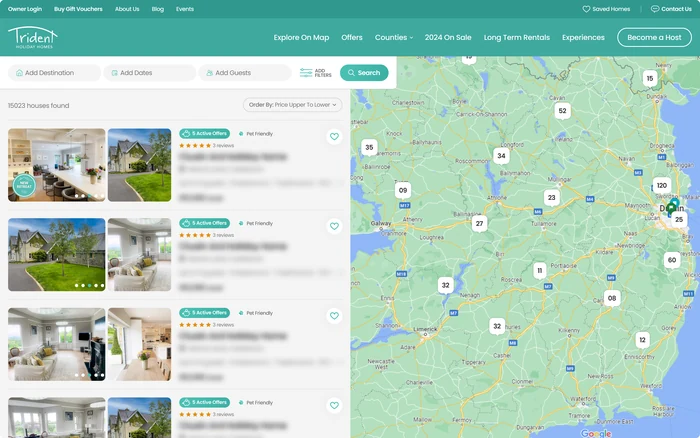Image resolution: width=700 pixels, height=438 pixels.
Task: Open the Add Filters sliders icon
Action: [x=306, y=73]
